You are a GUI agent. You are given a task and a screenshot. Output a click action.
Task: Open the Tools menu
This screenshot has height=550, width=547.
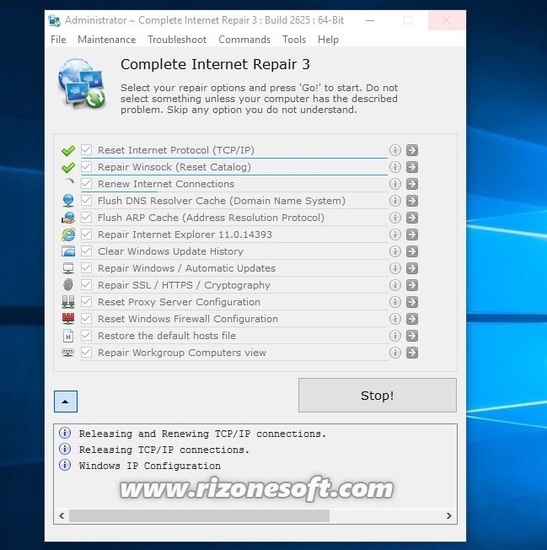point(294,40)
